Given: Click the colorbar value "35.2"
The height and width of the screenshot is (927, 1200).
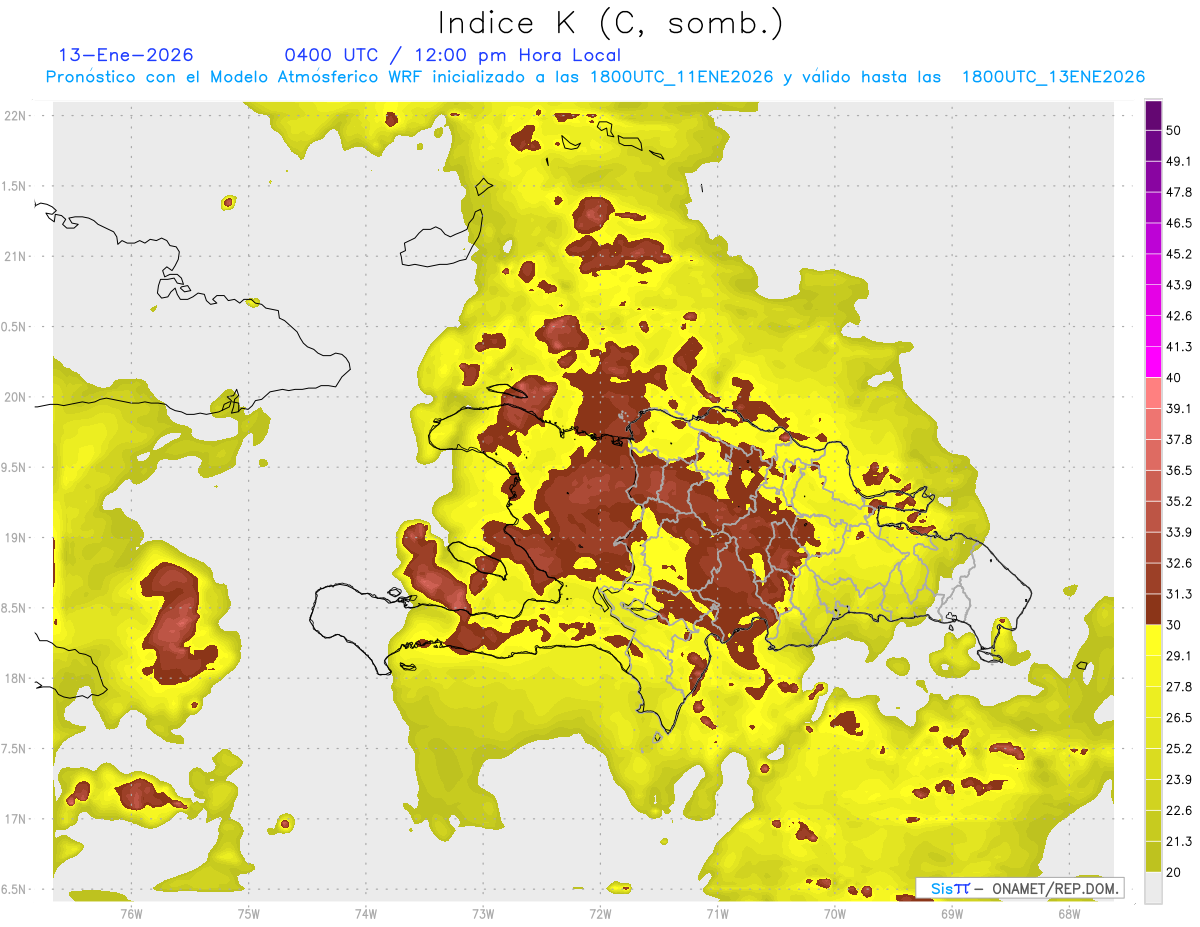Looking at the screenshot, I should 1179,501.
